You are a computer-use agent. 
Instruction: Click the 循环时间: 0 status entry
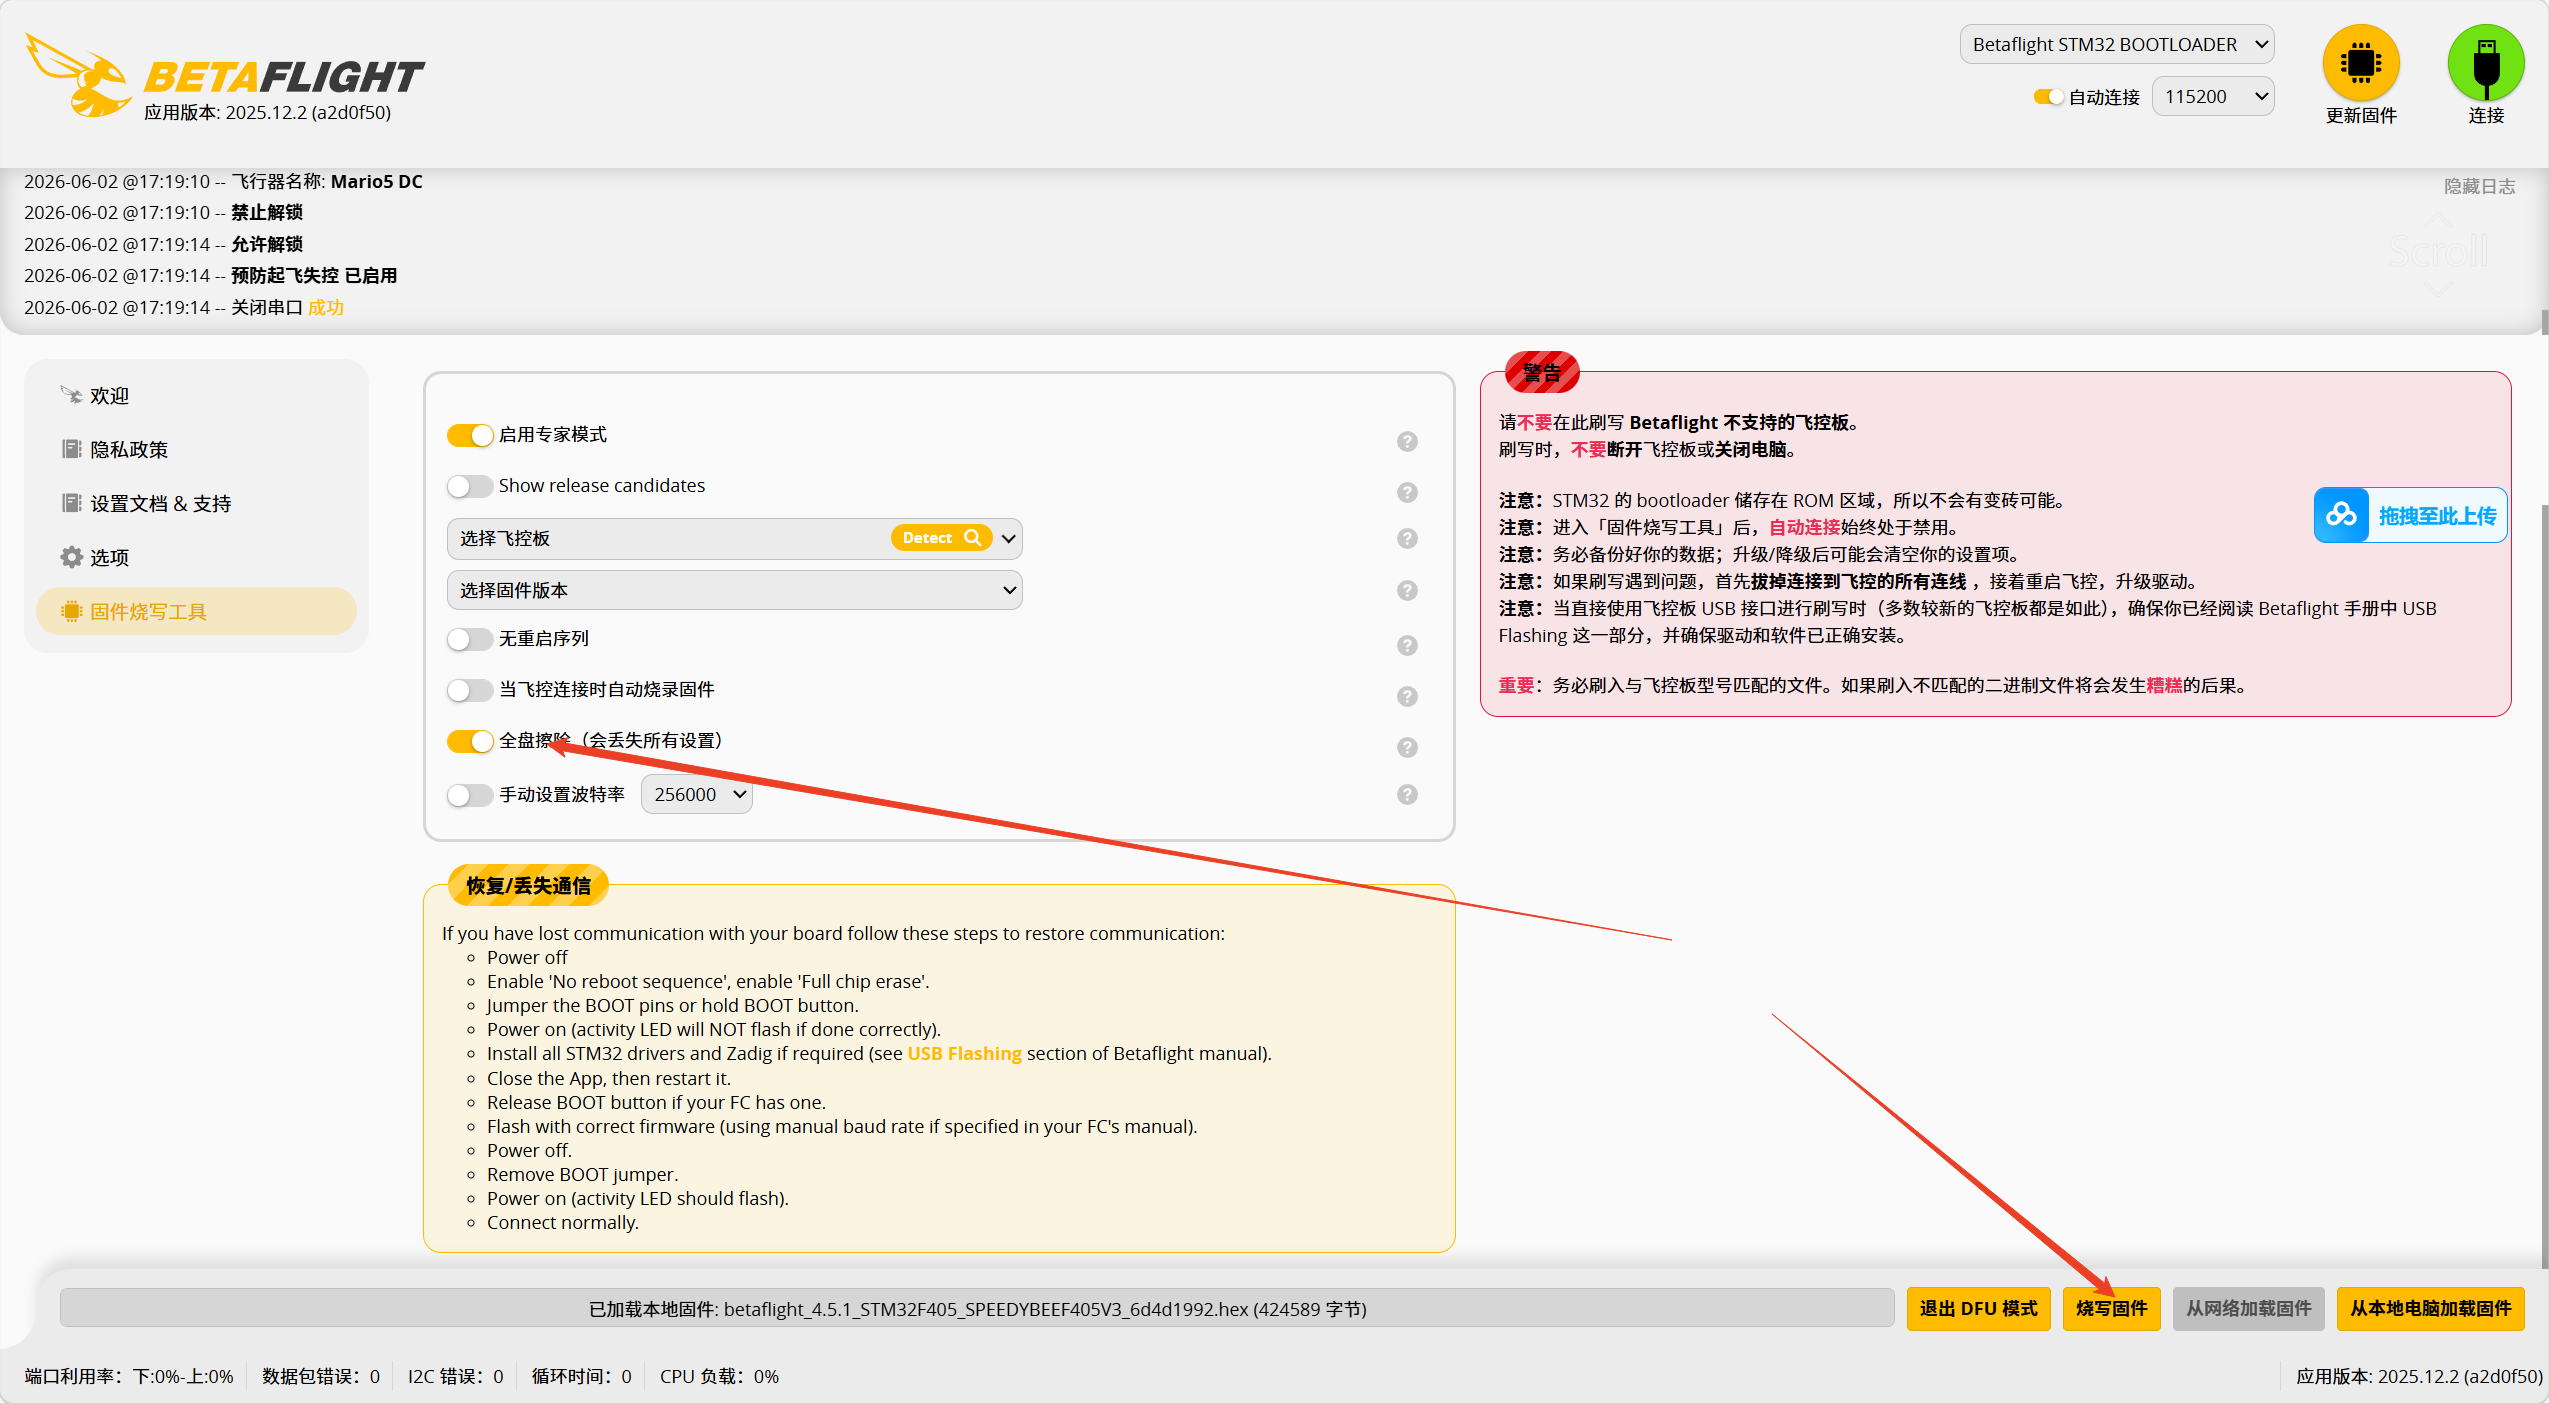581,1376
